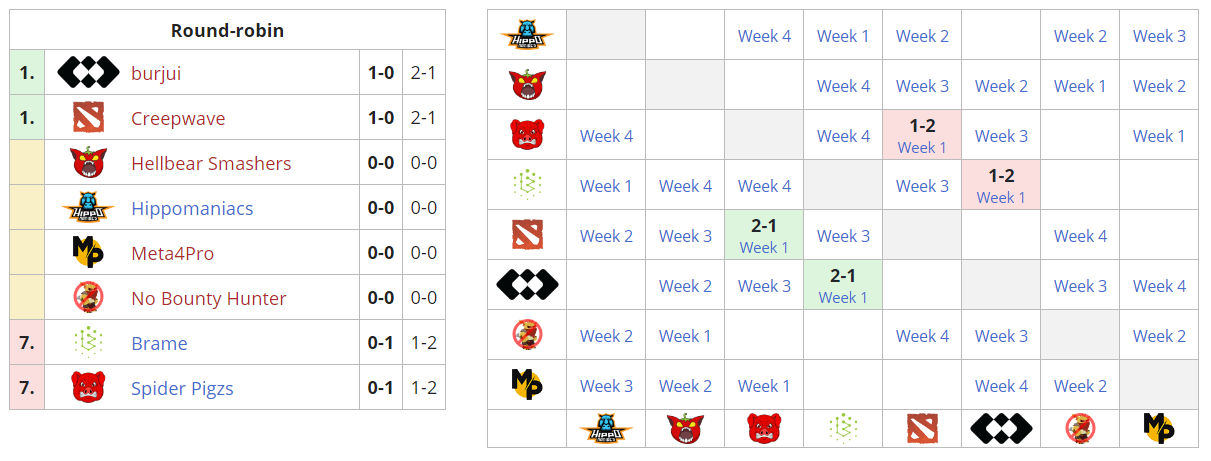Open the Week 3 link in Meta4Pro crosstable row
Screen dimensions: 1211x461
(x=606, y=386)
